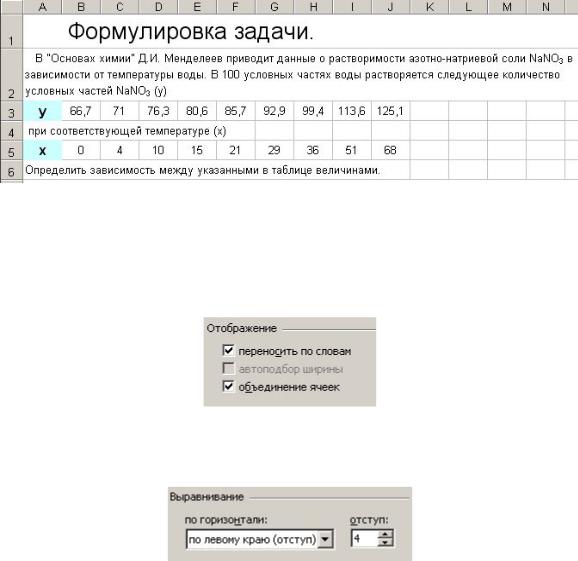Select row header 3
This screenshot has width=578, height=561.
11,111
